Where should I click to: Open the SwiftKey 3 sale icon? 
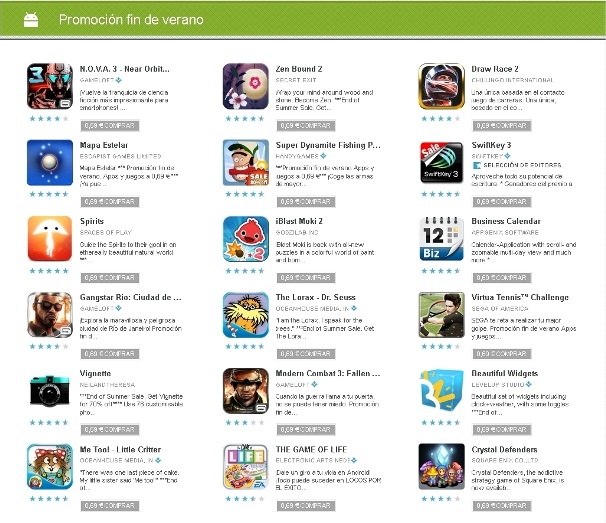pos(441,162)
